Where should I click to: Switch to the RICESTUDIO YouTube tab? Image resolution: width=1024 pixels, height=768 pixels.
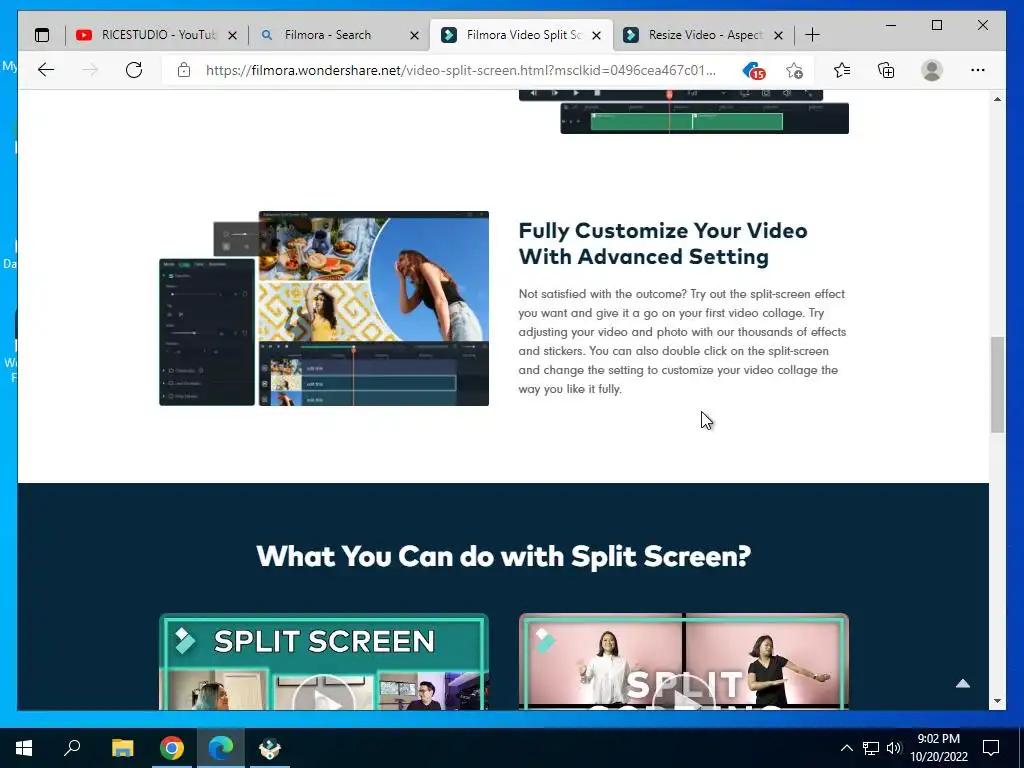[x=157, y=35]
